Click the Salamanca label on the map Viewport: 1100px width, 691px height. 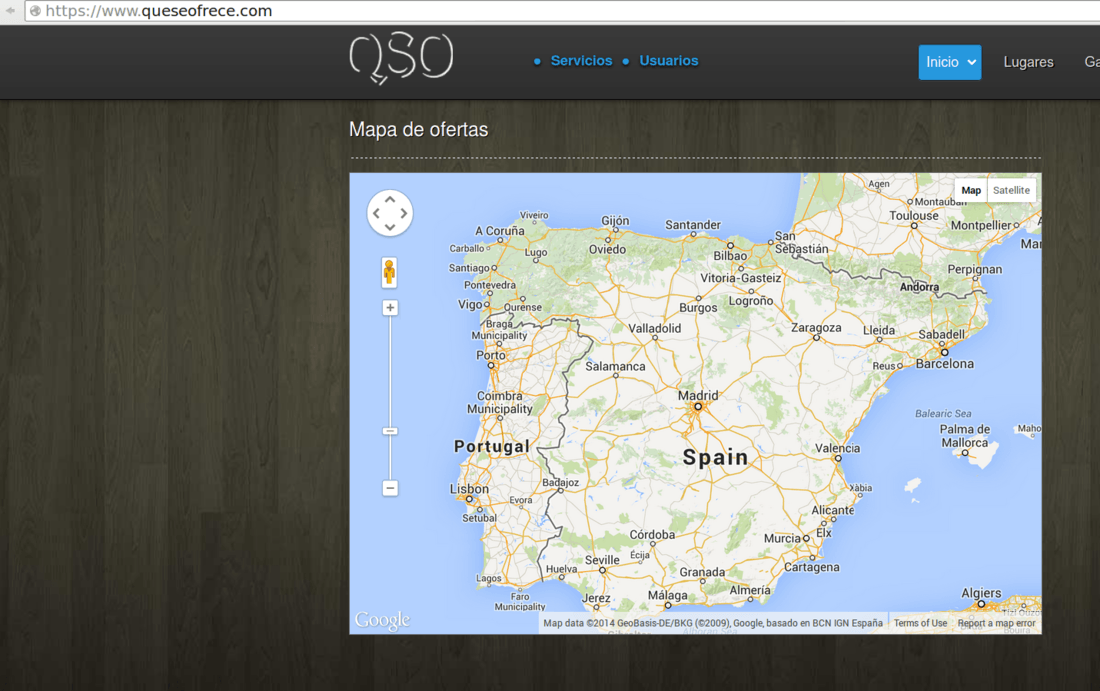click(615, 366)
